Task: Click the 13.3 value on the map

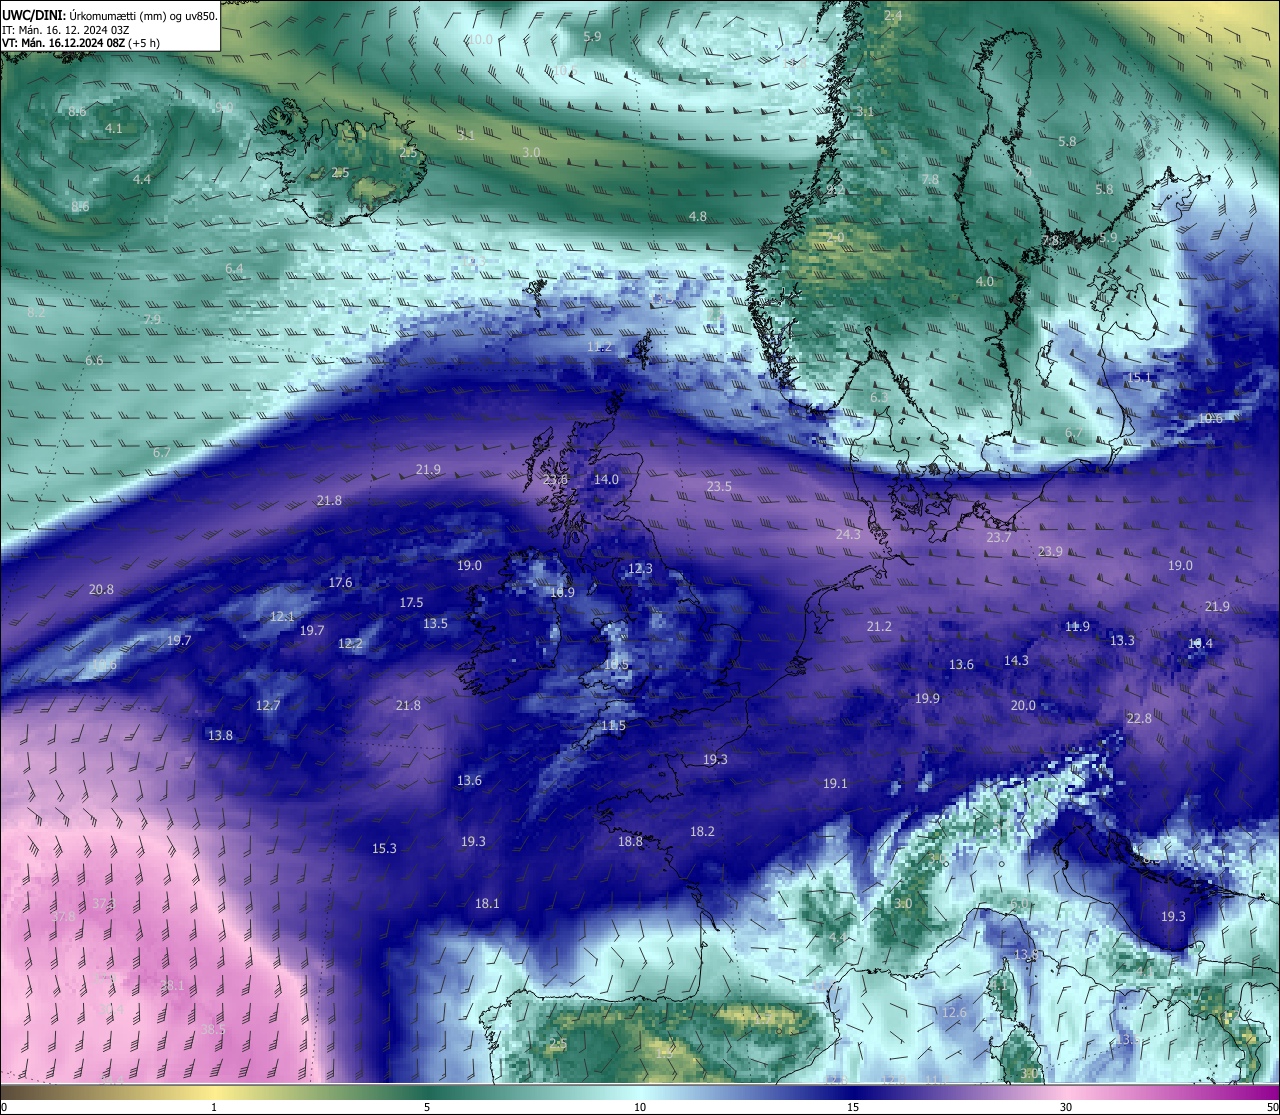Action: click(1122, 640)
